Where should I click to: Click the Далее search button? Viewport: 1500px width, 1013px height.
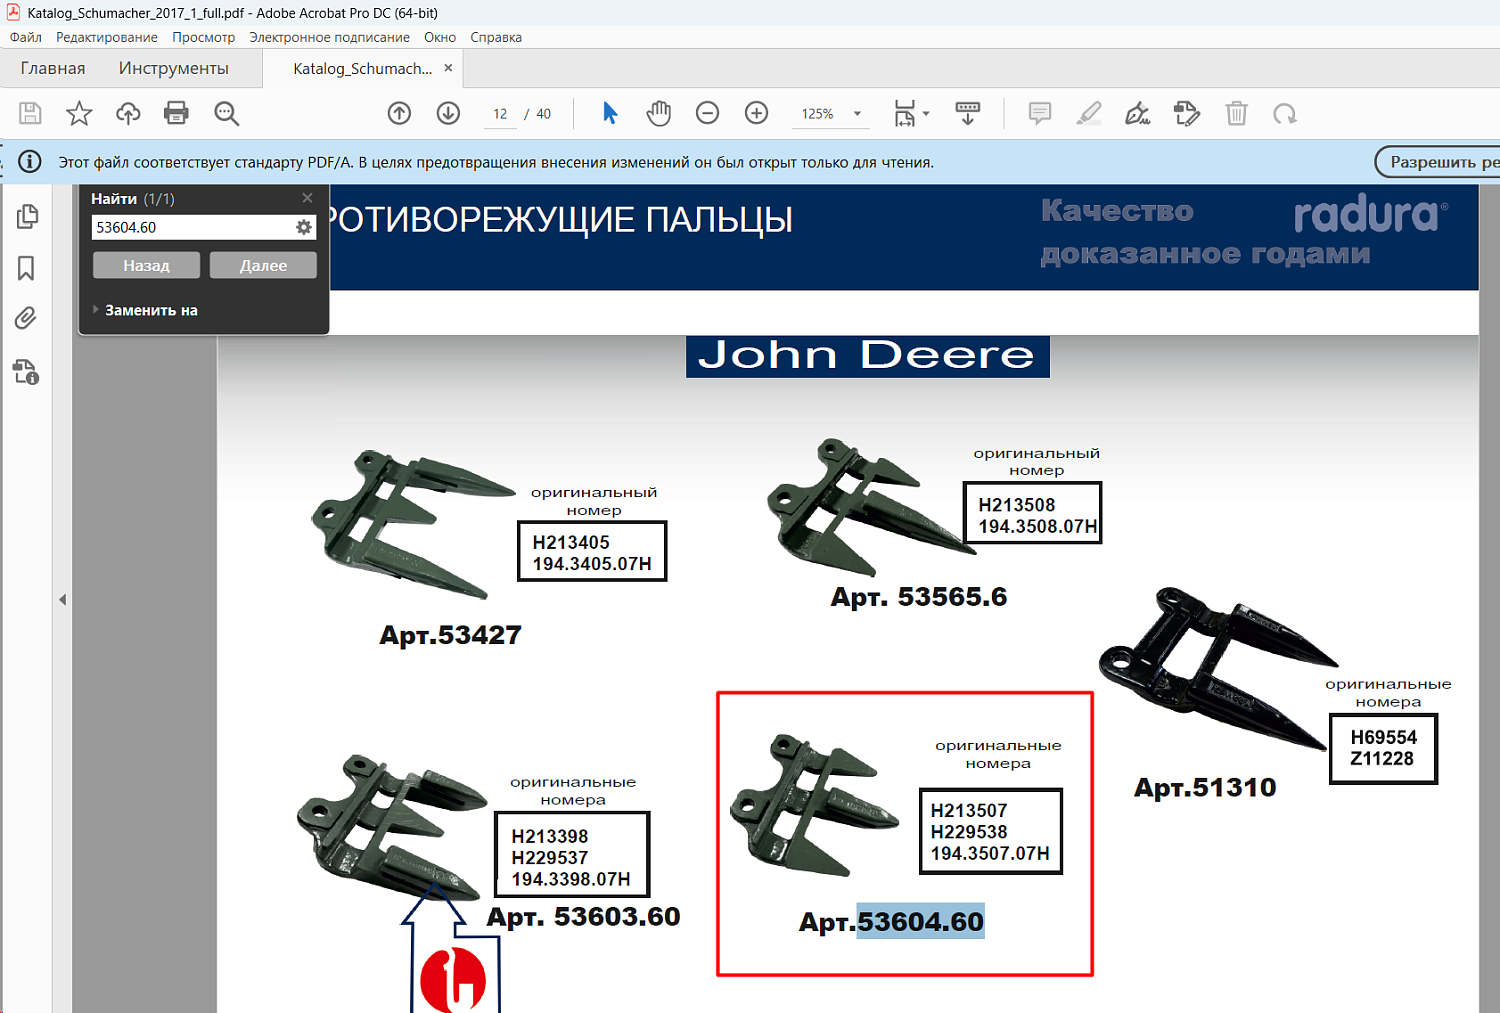[x=263, y=265]
